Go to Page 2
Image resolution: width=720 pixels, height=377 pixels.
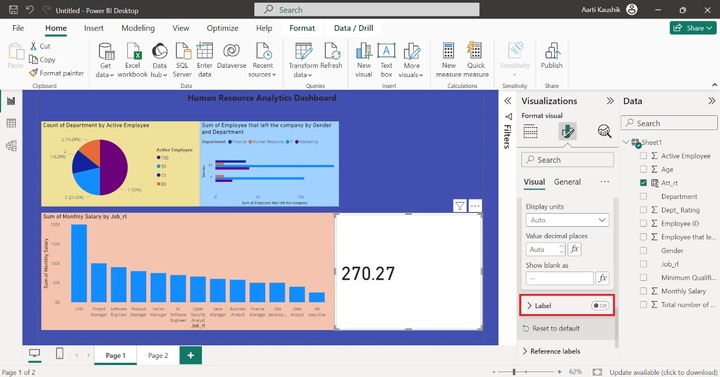click(x=158, y=355)
